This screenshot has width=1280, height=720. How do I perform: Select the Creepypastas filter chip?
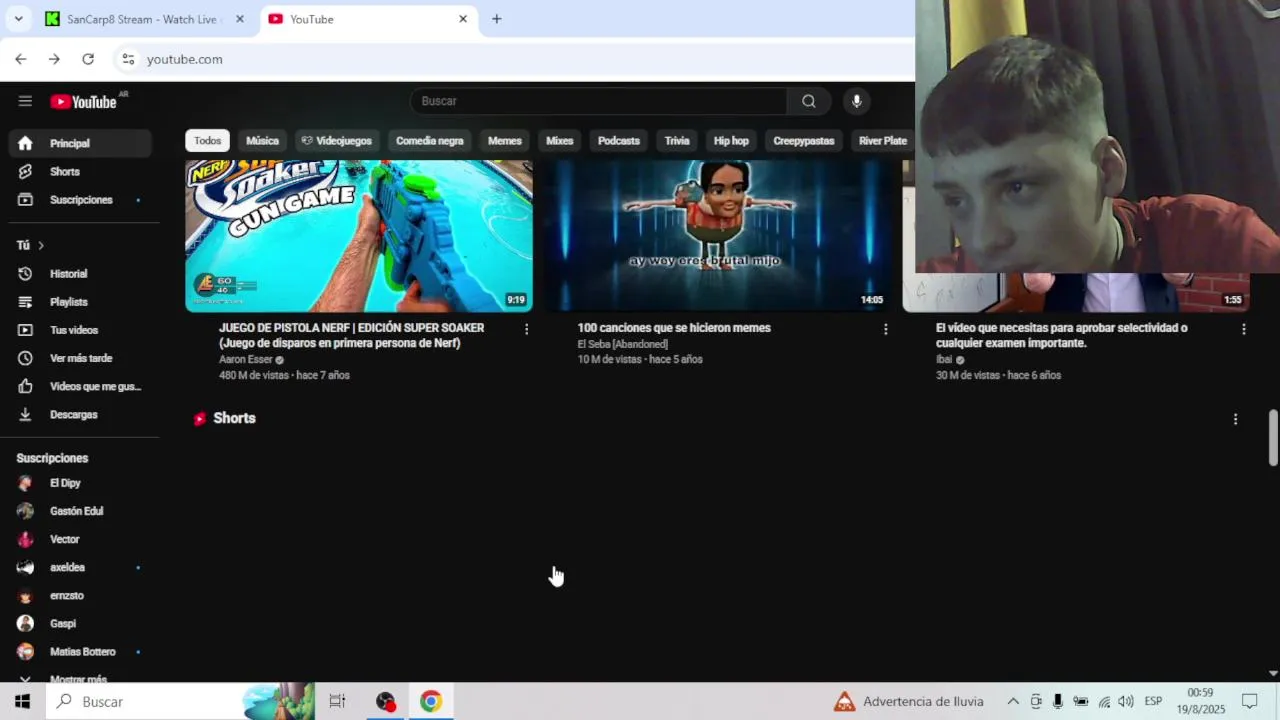(x=804, y=141)
